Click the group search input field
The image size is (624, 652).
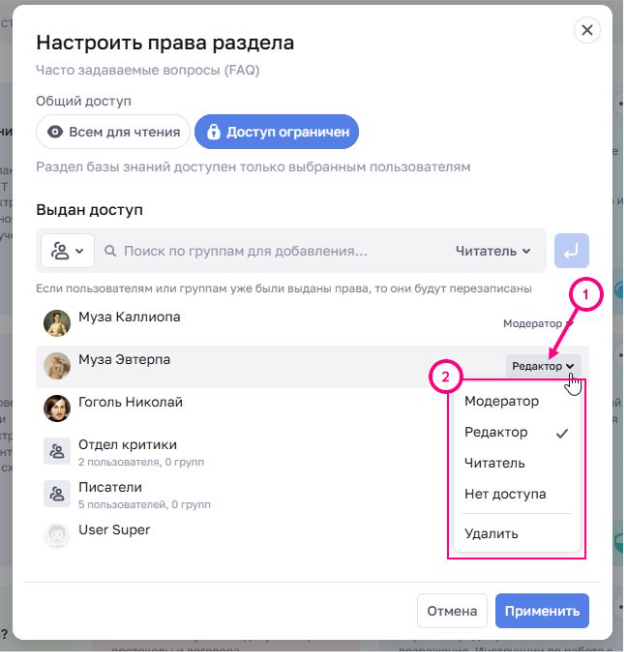point(280,251)
